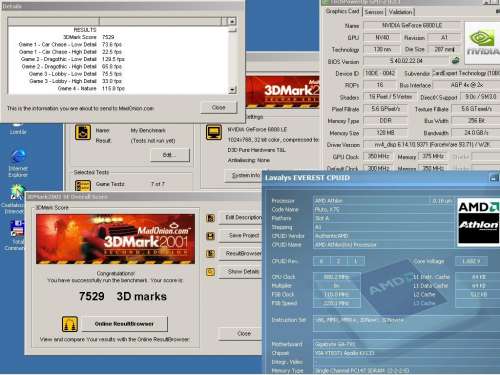
Task: Click the icon beside Show Details
Action: [210, 272]
